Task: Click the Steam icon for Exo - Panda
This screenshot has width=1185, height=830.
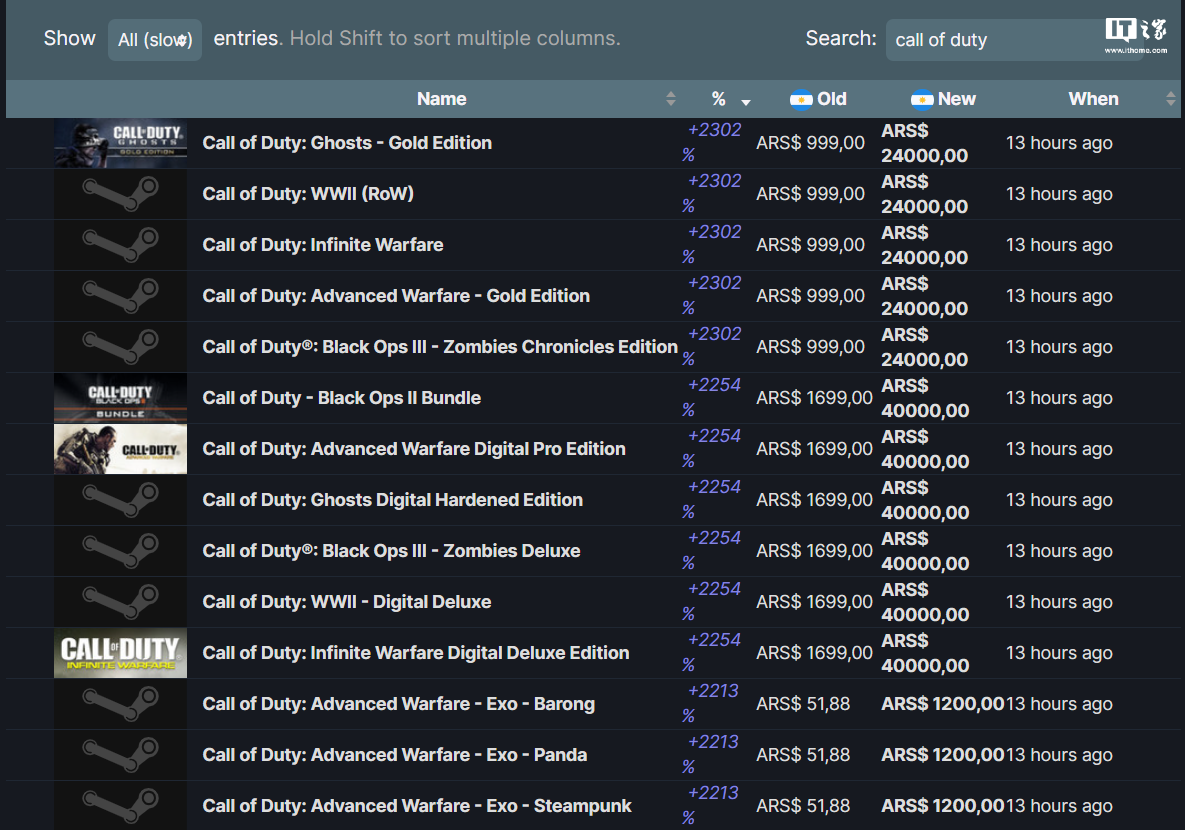Action: coord(120,755)
